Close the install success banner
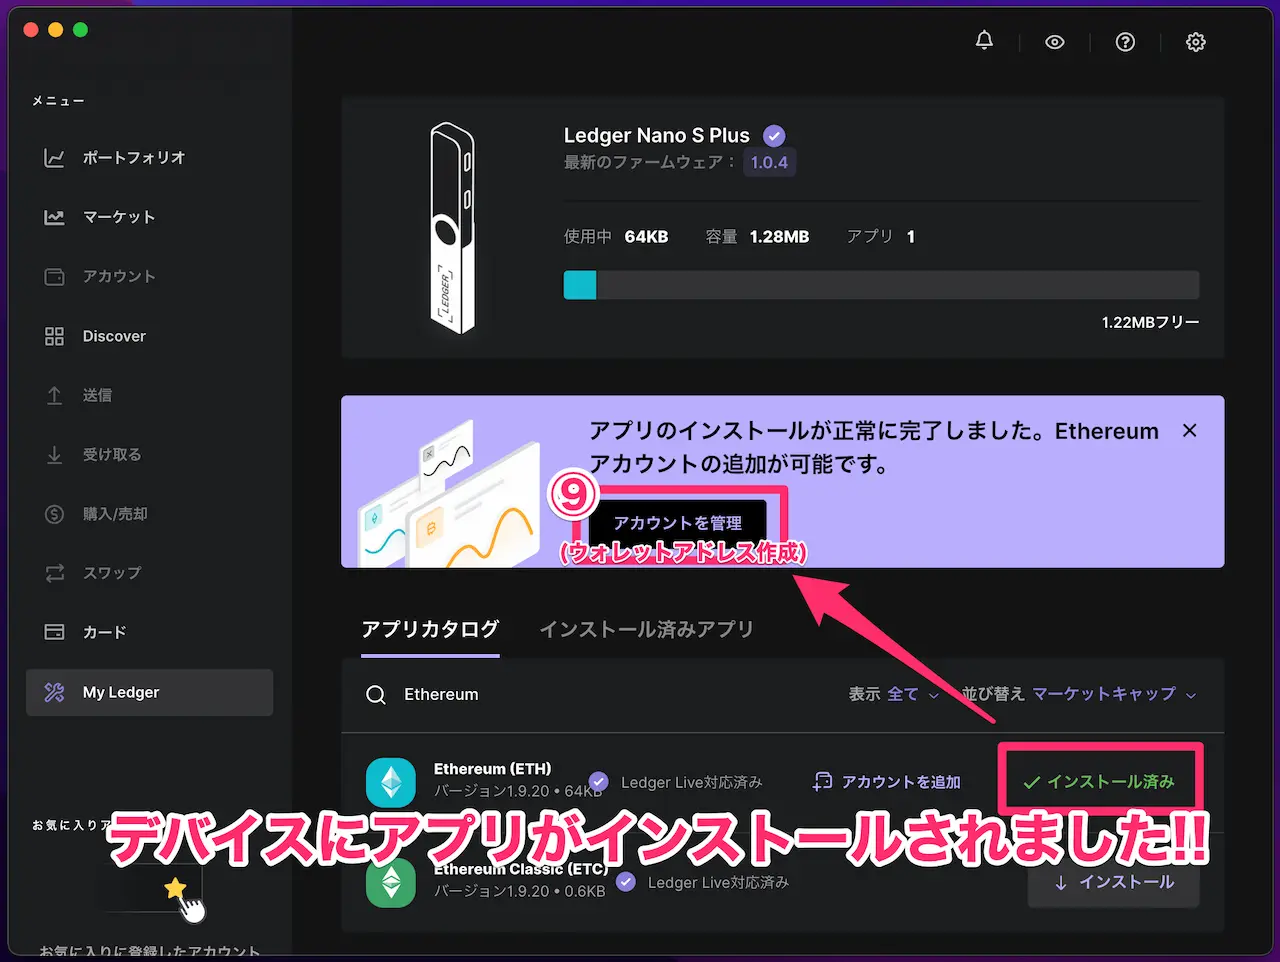Screen dimensions: 1280x962 (x=1189, y=430)
